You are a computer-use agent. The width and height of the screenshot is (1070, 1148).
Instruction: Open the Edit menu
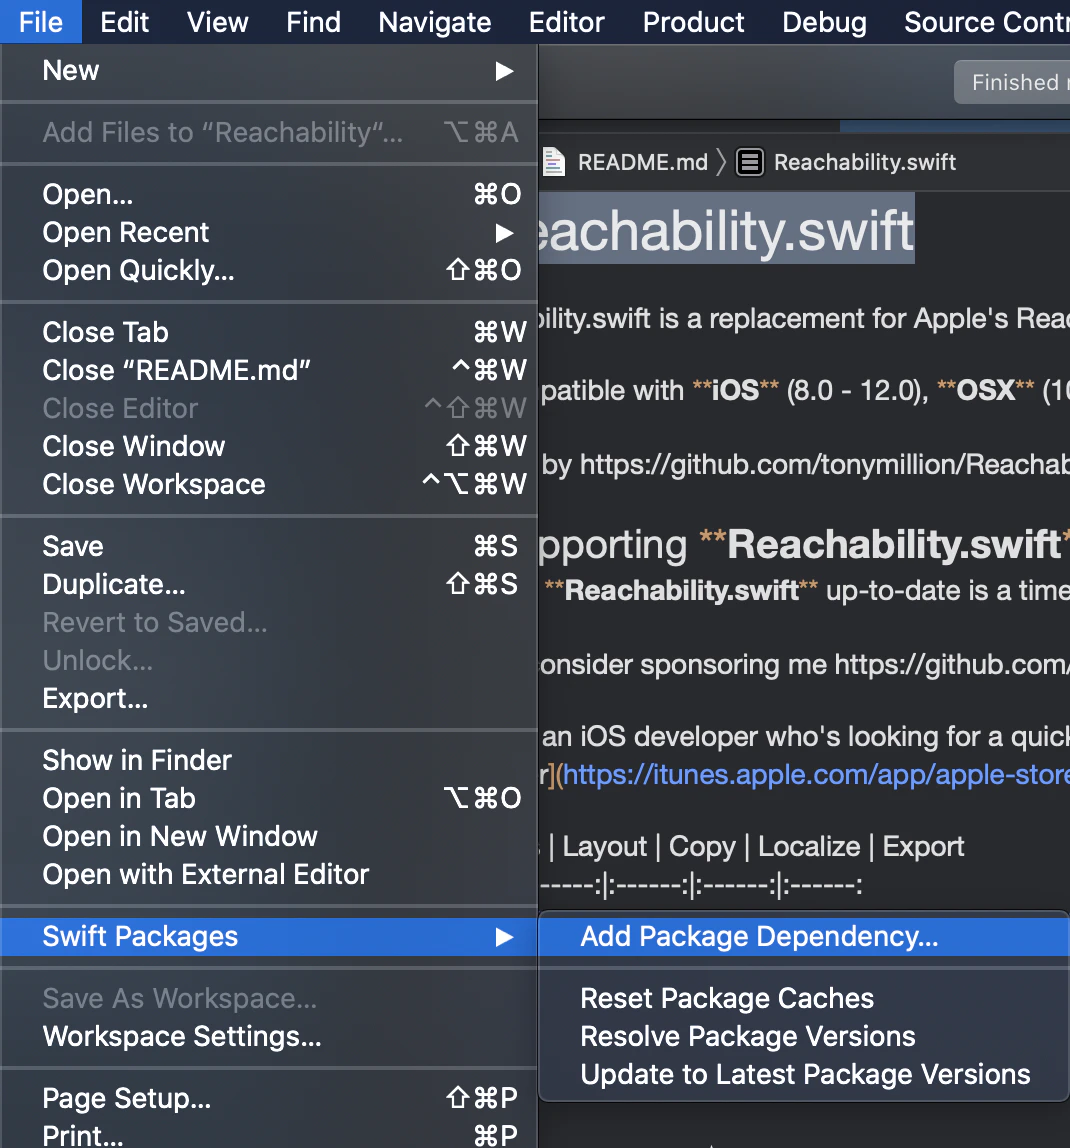[125, 22]
